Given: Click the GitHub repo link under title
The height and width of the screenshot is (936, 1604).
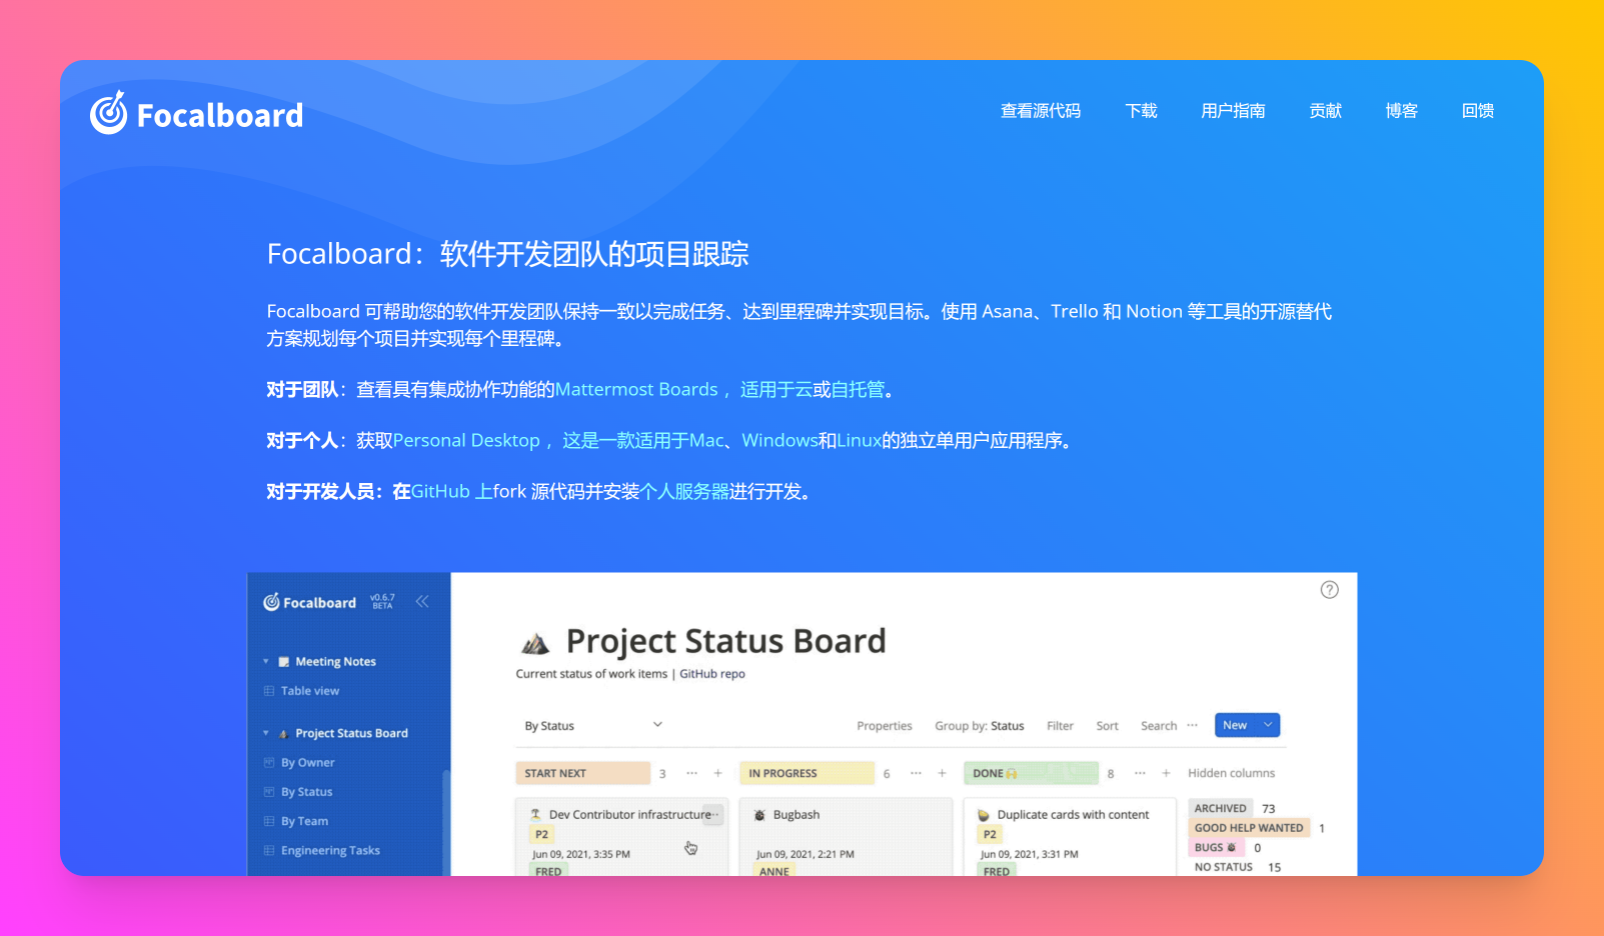Looking at the screenshot, I should [712, 674].
